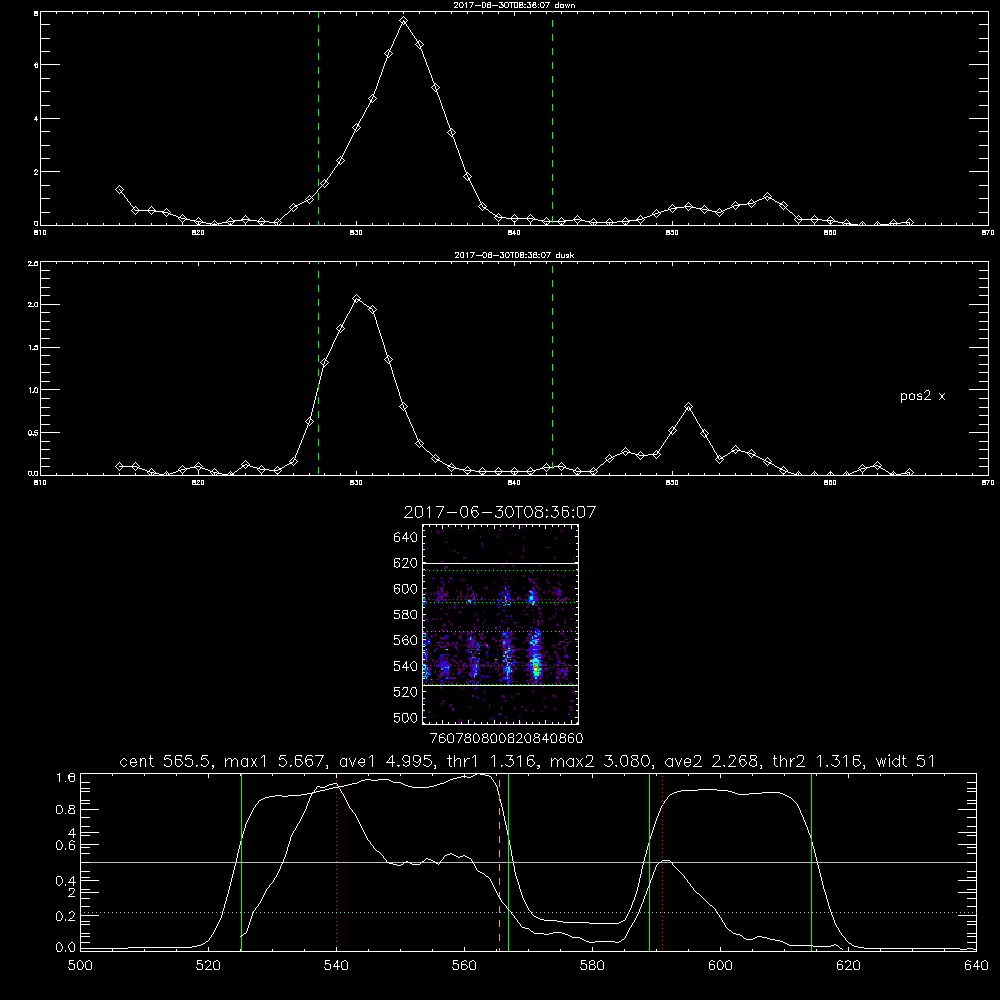Click dusk plot y-axis label 2.0
The height and width of the screenshot is (1000, 1000).
(33, 304)
